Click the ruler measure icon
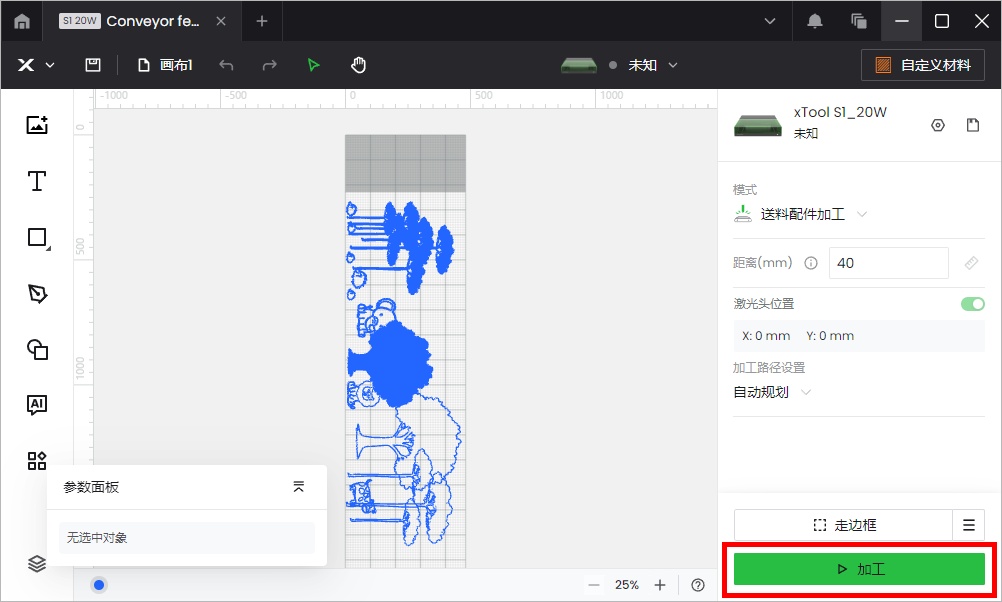This screenshot has height=602, width=1002. tap(971, 263)
